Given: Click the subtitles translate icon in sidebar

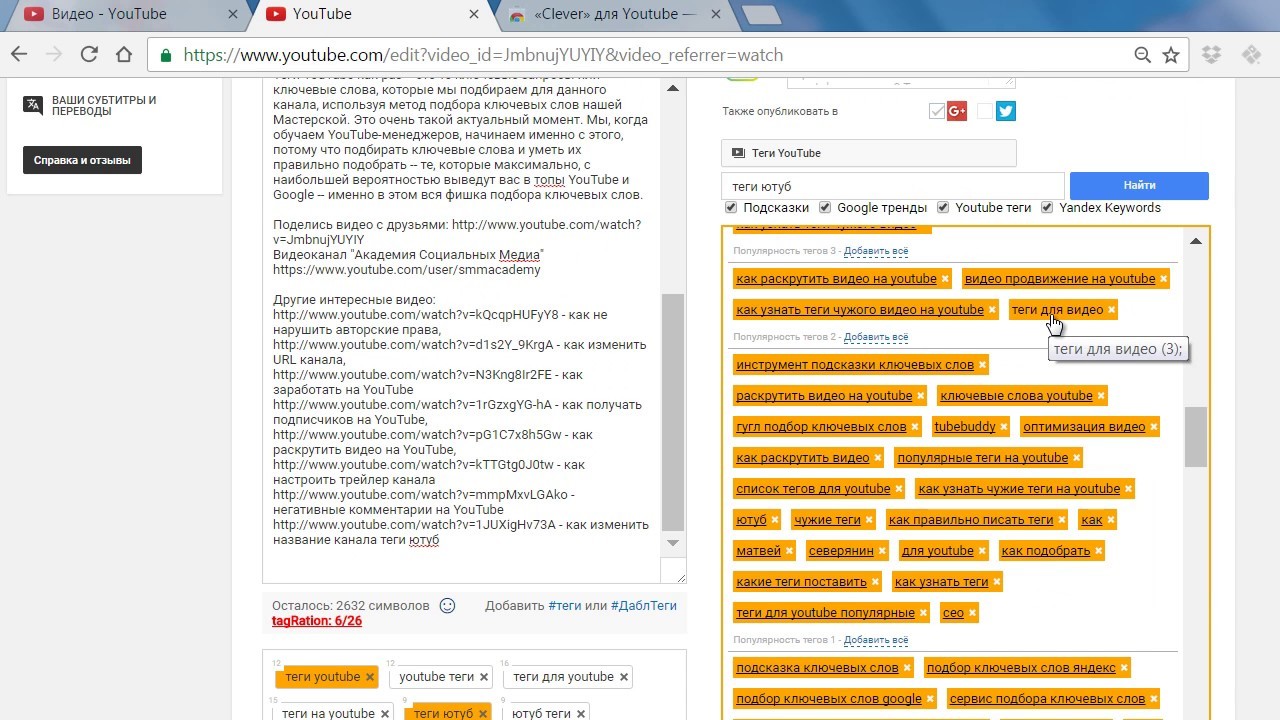Looking at the screenshot, I should (x=33, y=105).
